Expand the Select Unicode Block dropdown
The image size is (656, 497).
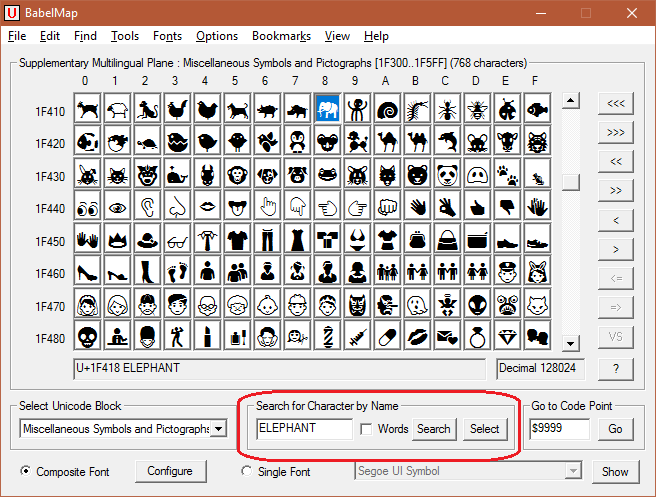(219, 428)
